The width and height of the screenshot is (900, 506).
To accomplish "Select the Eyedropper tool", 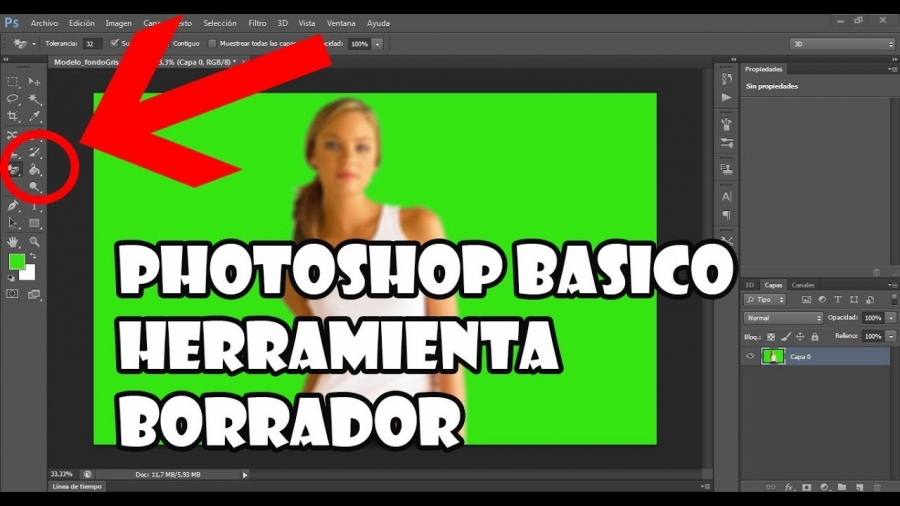I will coord(34,116).
